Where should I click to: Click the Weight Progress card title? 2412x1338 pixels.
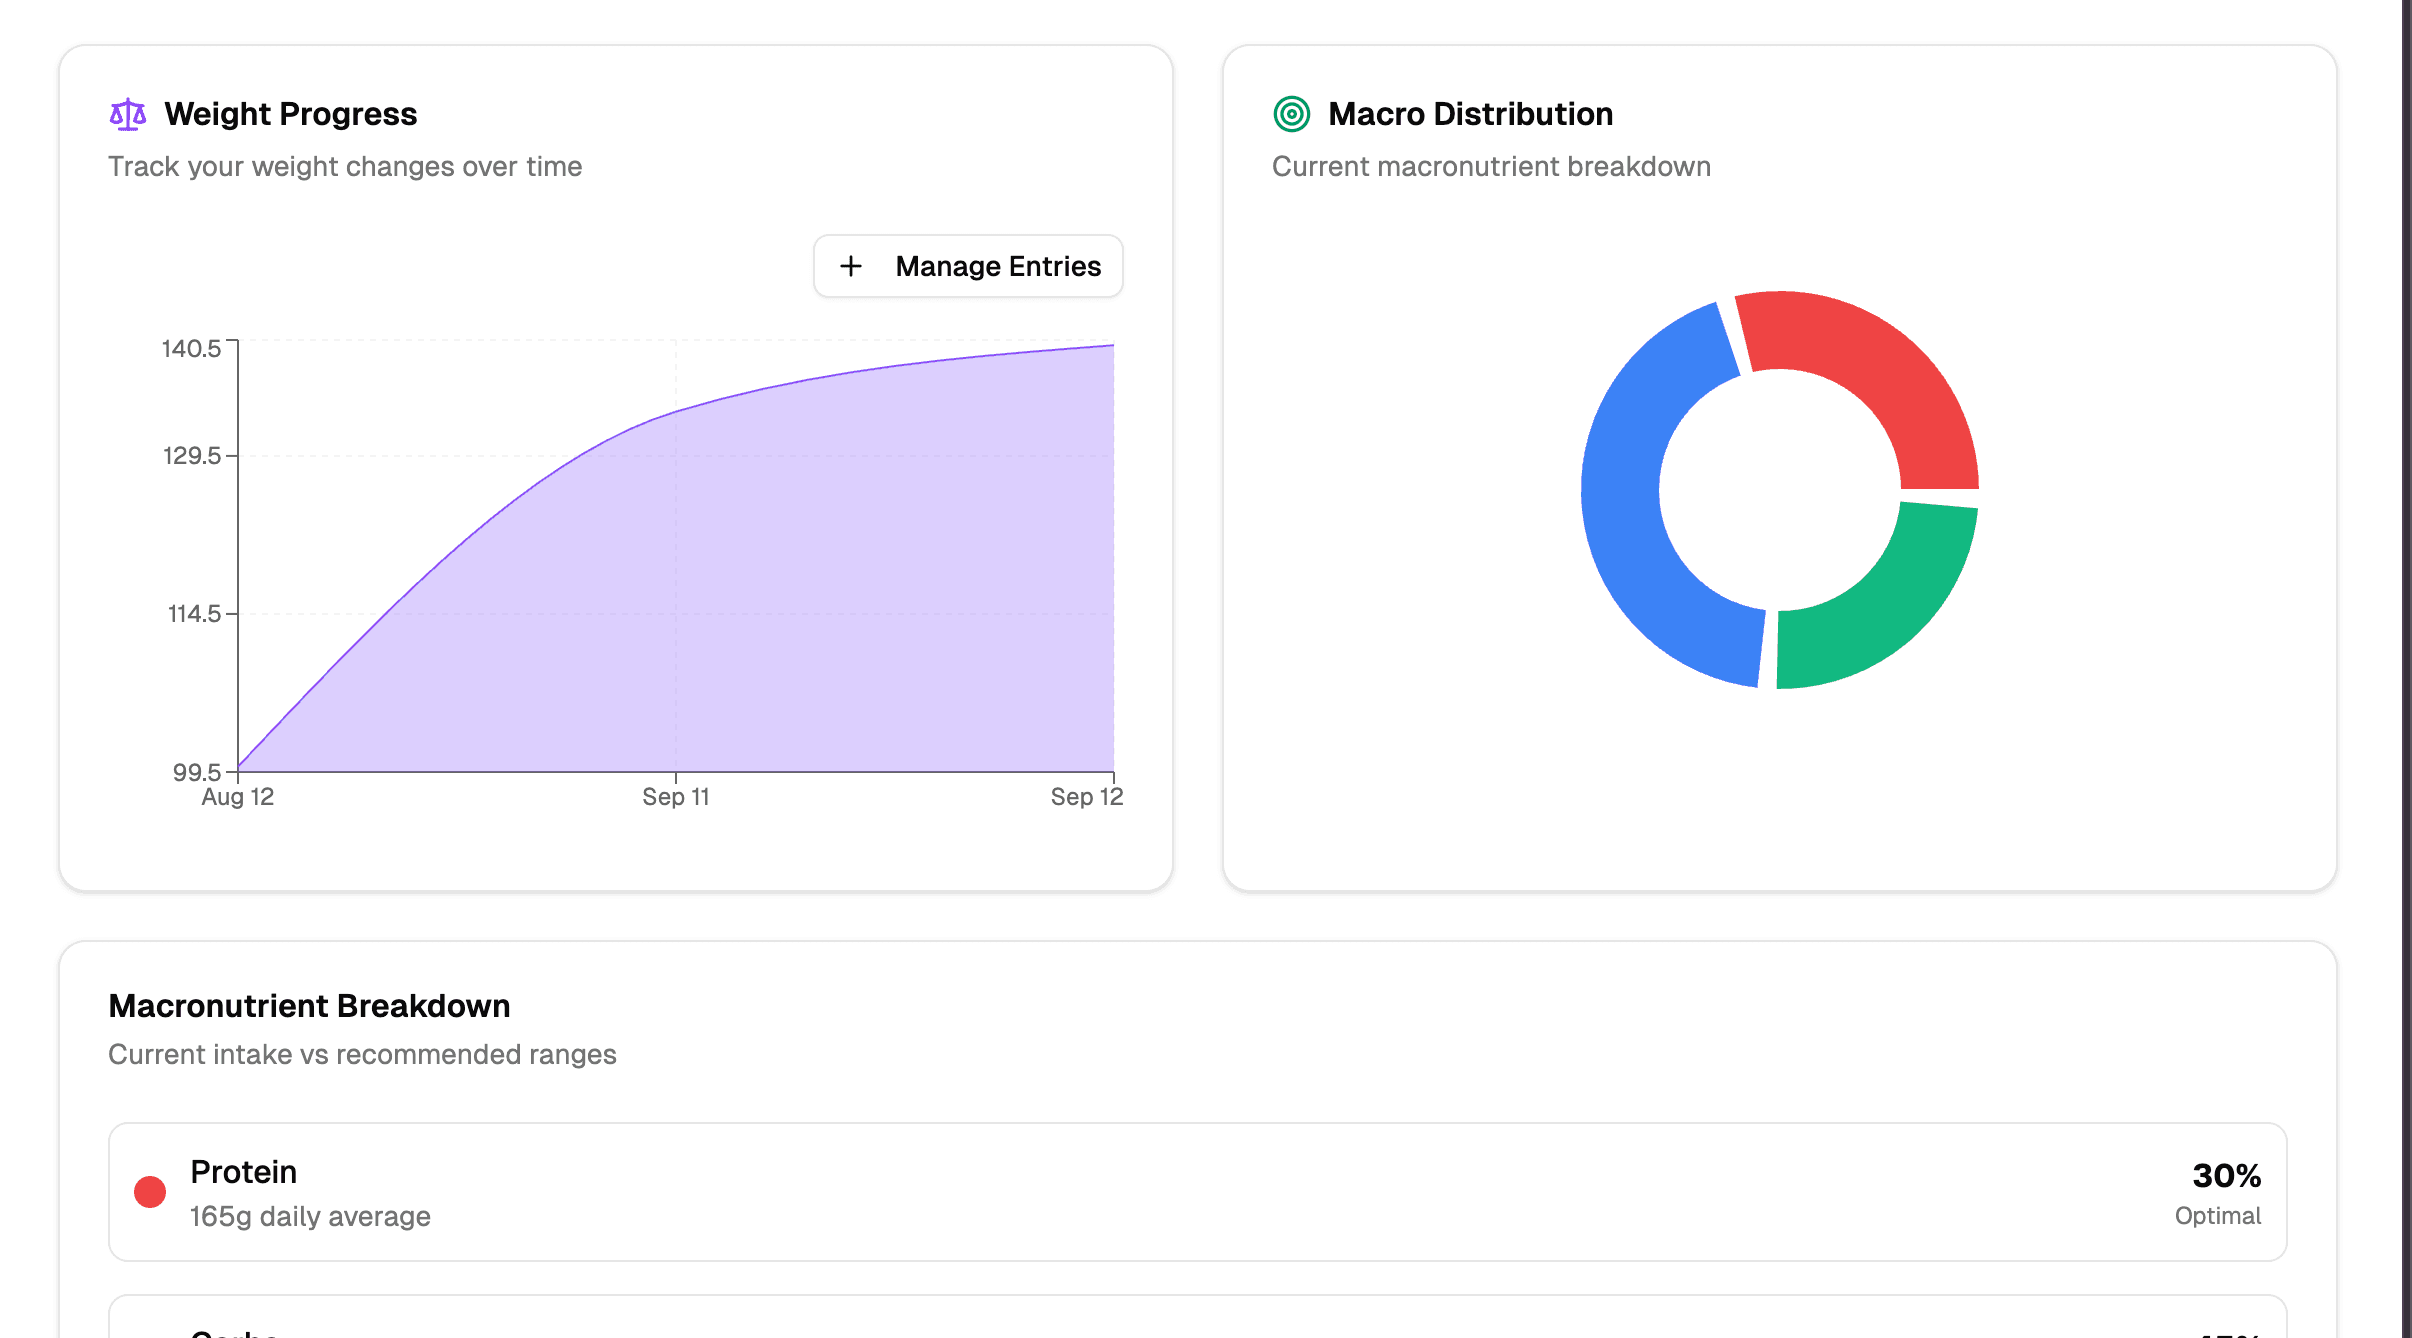(x=290, y=114)
